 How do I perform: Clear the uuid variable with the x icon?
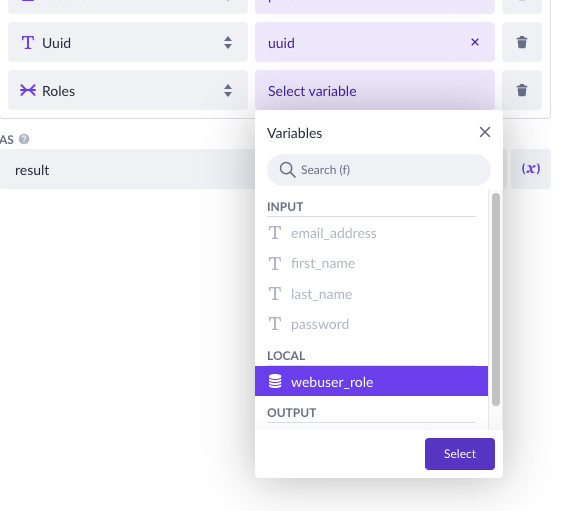[x=475, y=42]
